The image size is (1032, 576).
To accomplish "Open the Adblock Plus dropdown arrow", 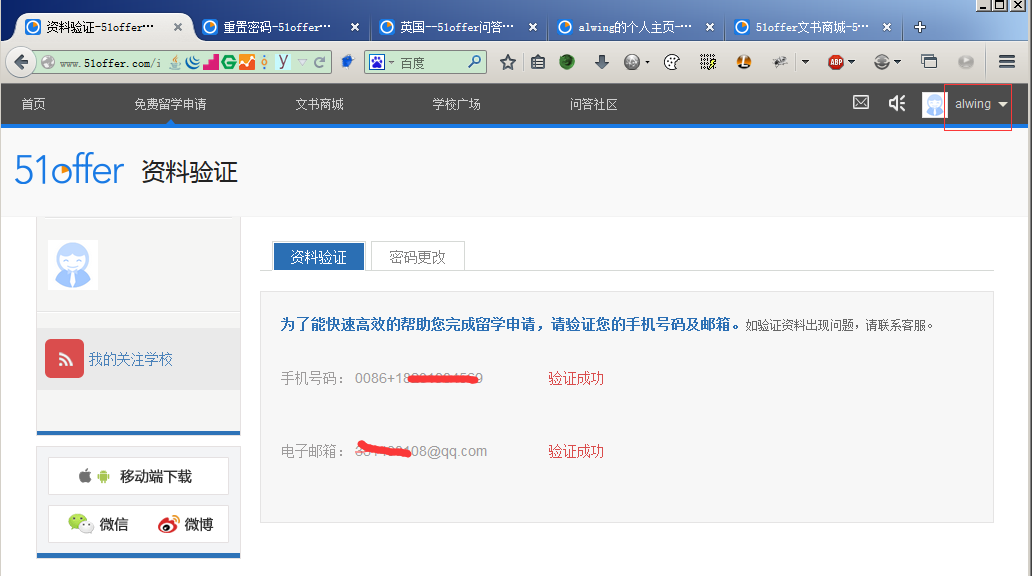I will coord(852,62).
